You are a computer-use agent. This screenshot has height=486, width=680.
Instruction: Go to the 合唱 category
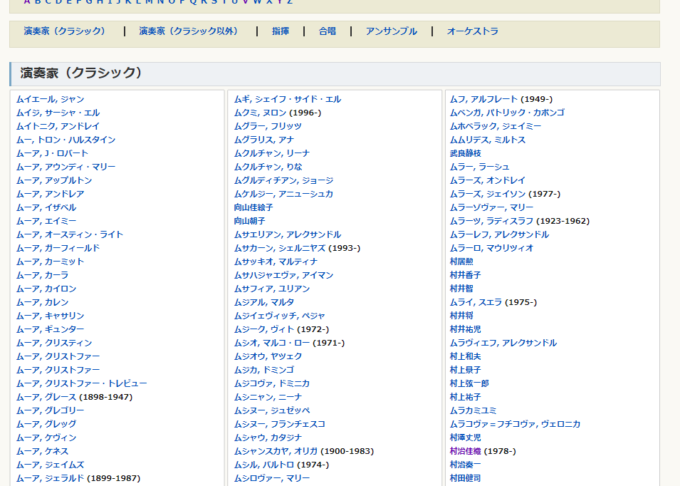coord(327,32)
